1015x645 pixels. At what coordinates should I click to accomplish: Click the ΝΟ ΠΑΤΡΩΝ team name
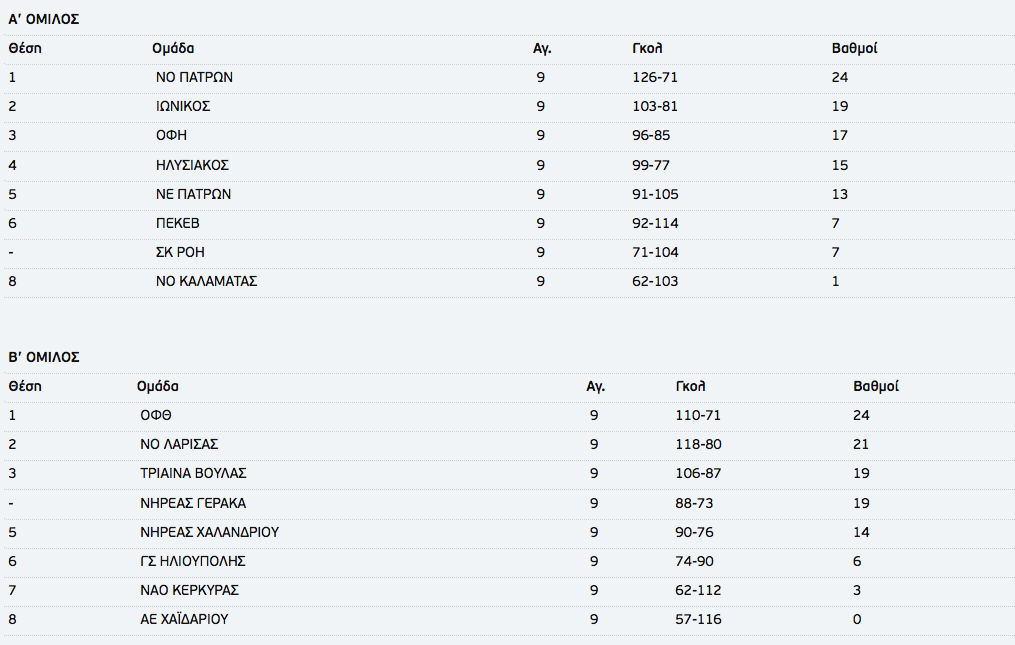pos(194,77)
